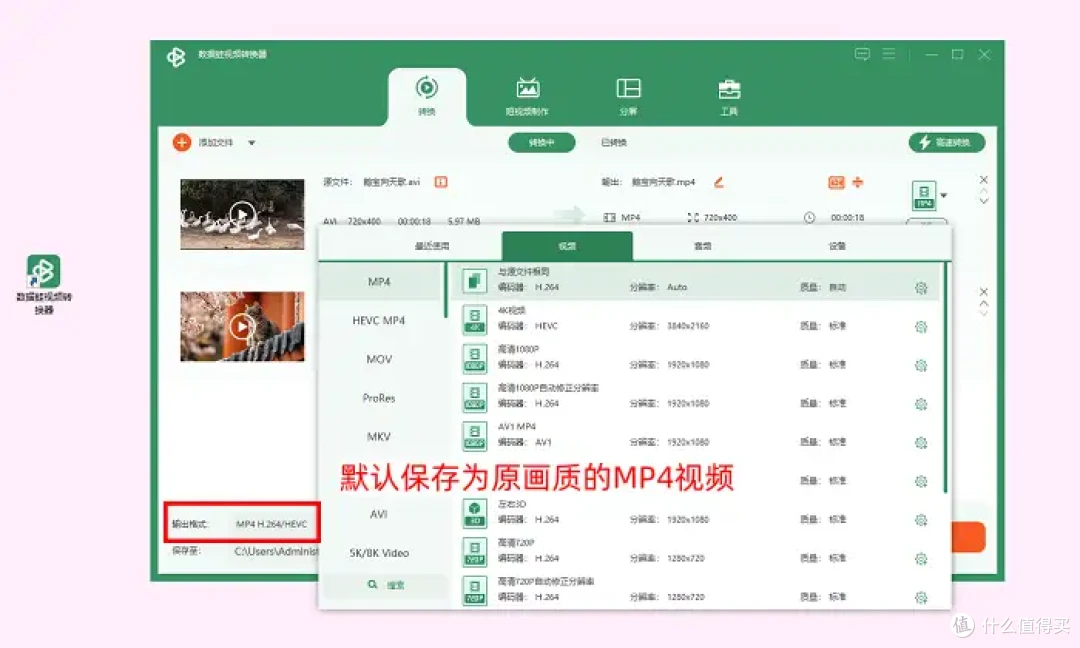
Task: Choose the 高清720P自动修正分辨率 preset icon
Action: pyautogui.click(x=475, y=591)
